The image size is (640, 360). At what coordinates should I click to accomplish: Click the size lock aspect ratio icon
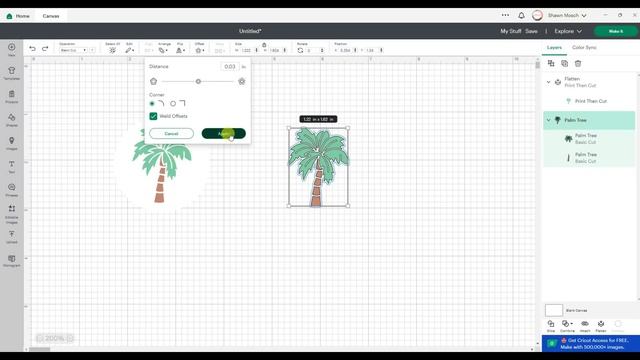pyautogui.click(x=264, y=44)
